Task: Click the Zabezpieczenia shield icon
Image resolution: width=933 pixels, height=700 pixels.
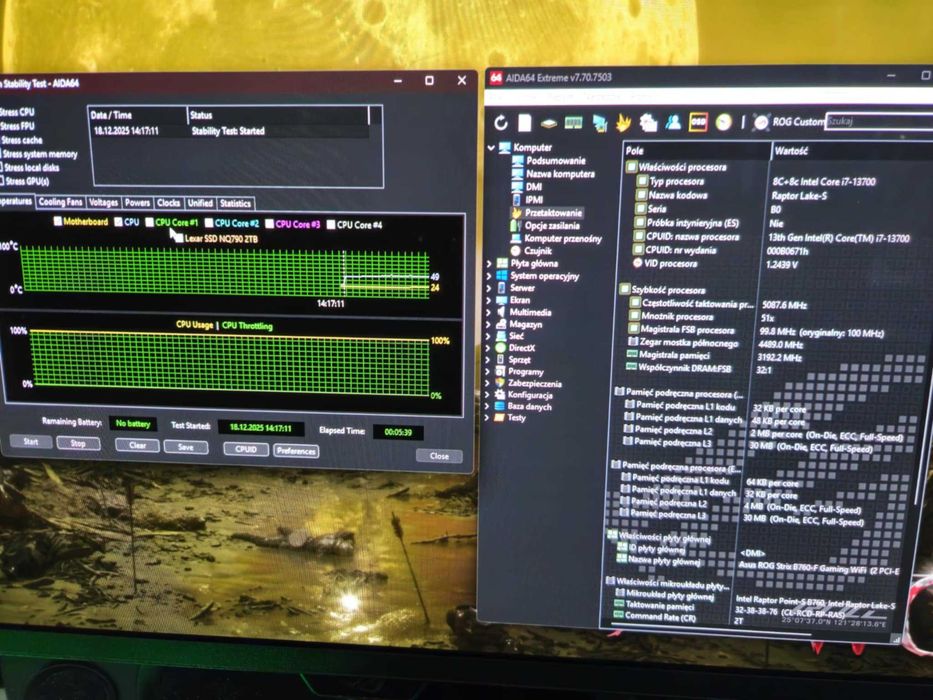Action: 500,383
